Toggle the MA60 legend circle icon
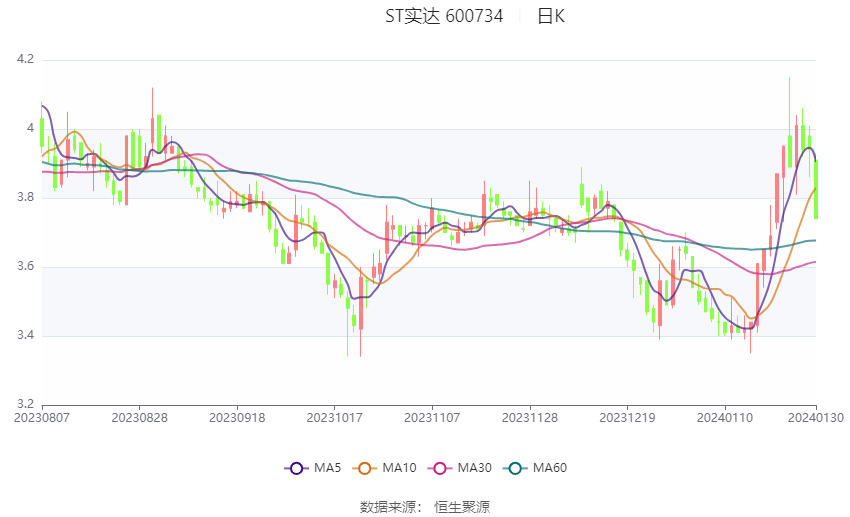850x517 pixels. pos(515,468)
